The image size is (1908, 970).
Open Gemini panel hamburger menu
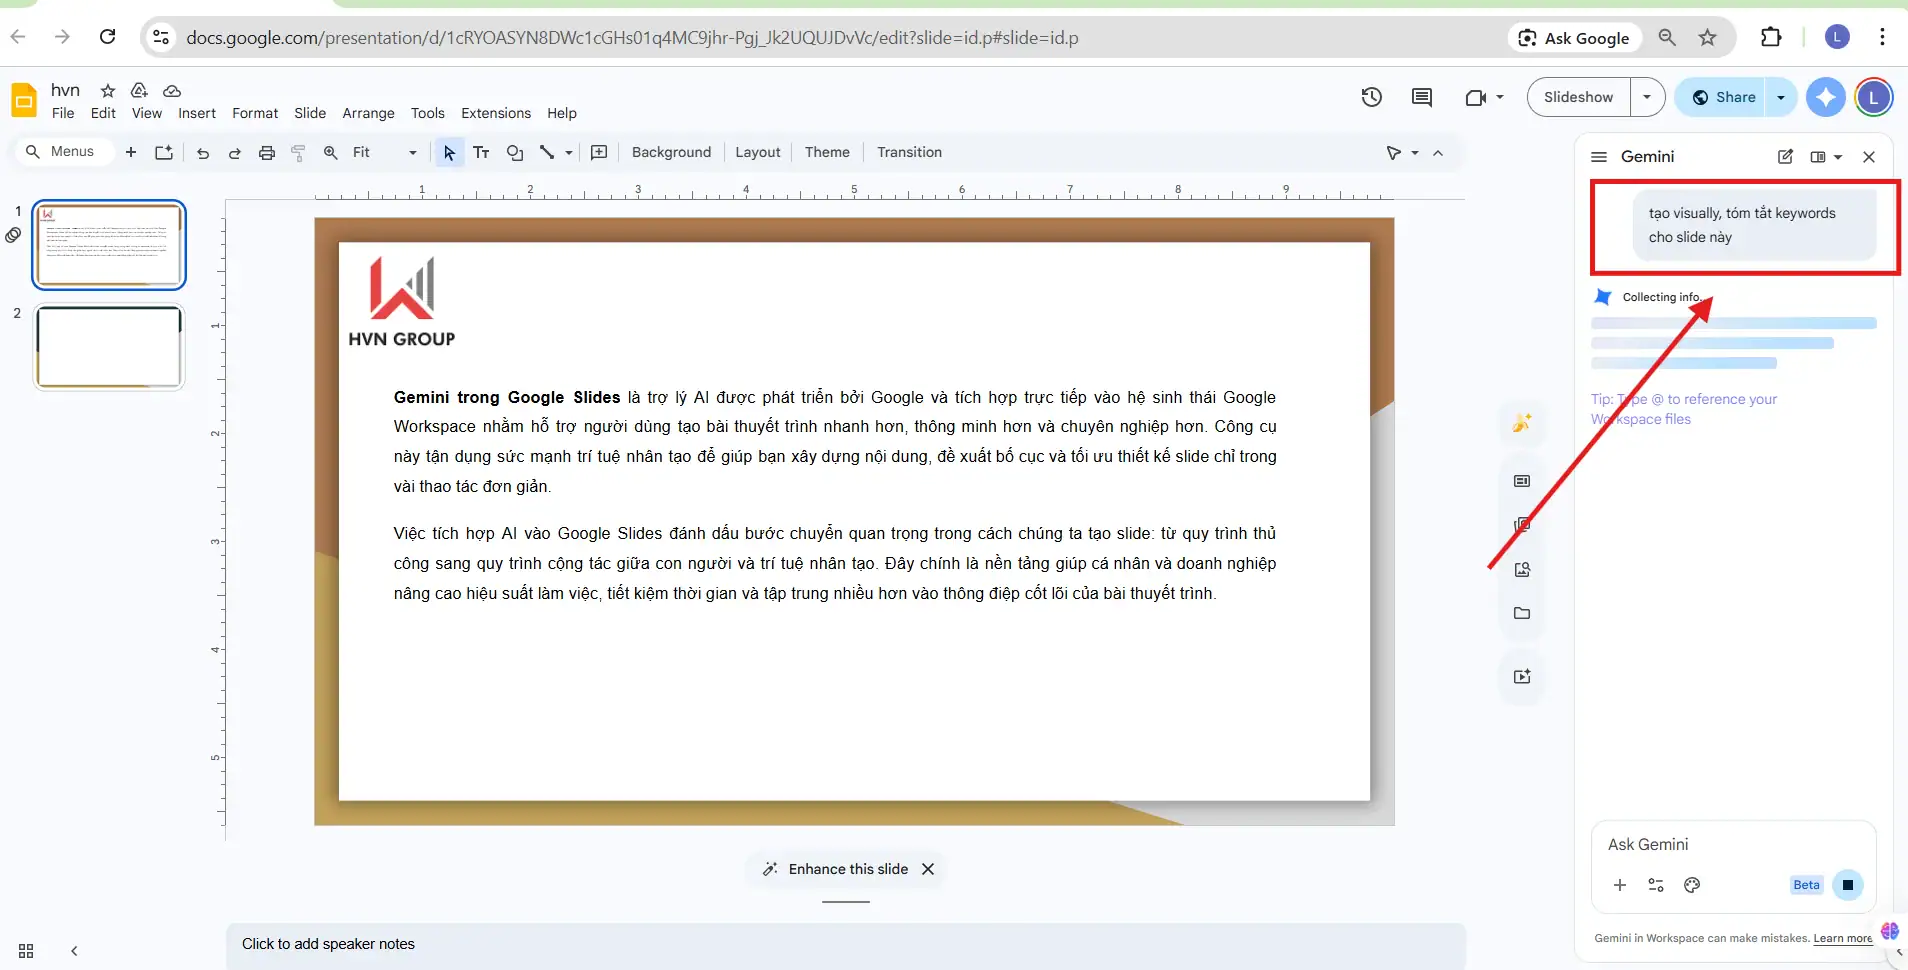[1599, 157]
